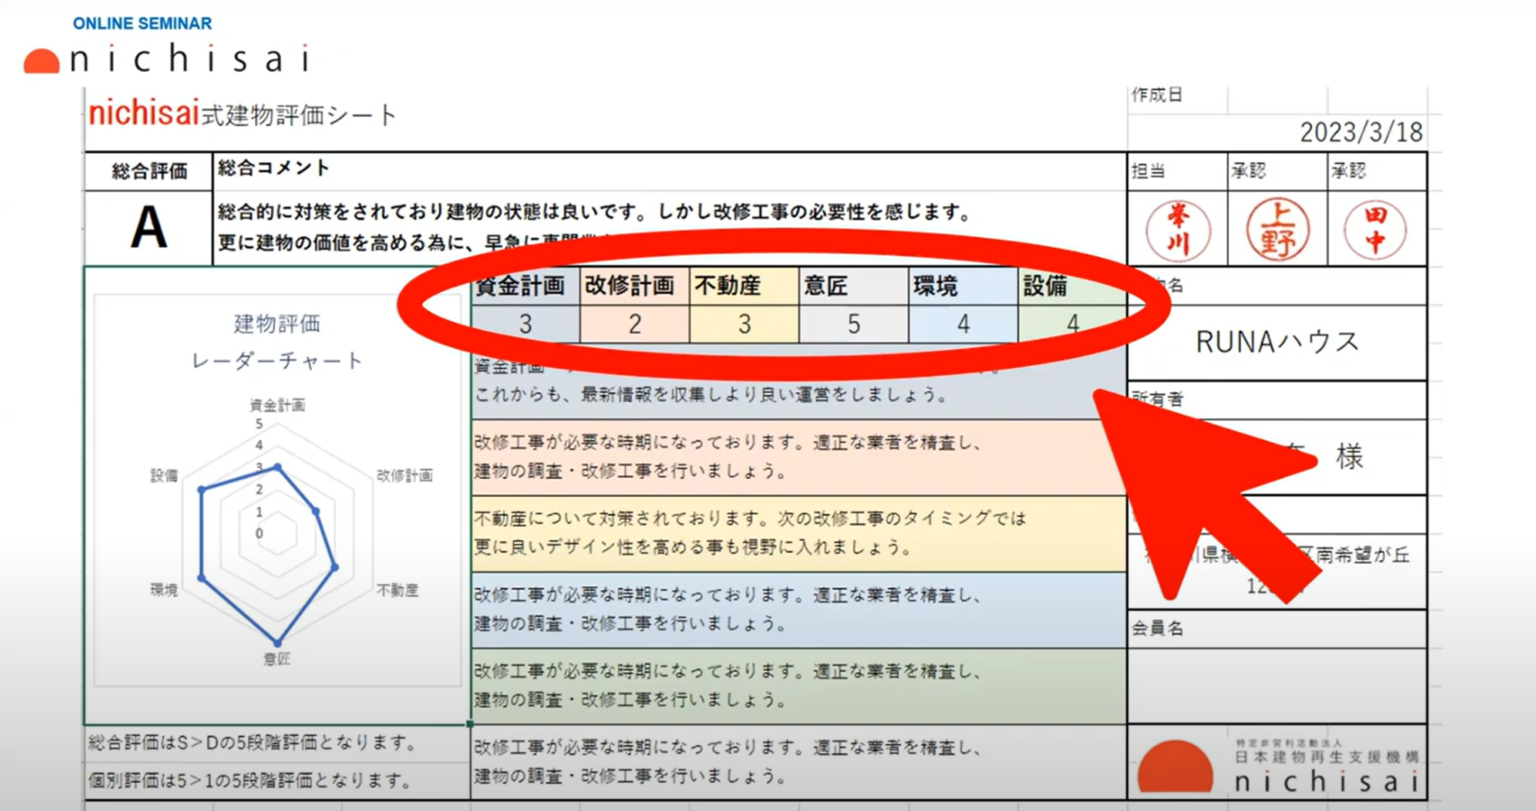1536x811 pixels.
Task: Click the blue radar chart polygon
Action: tap(268, 555)
